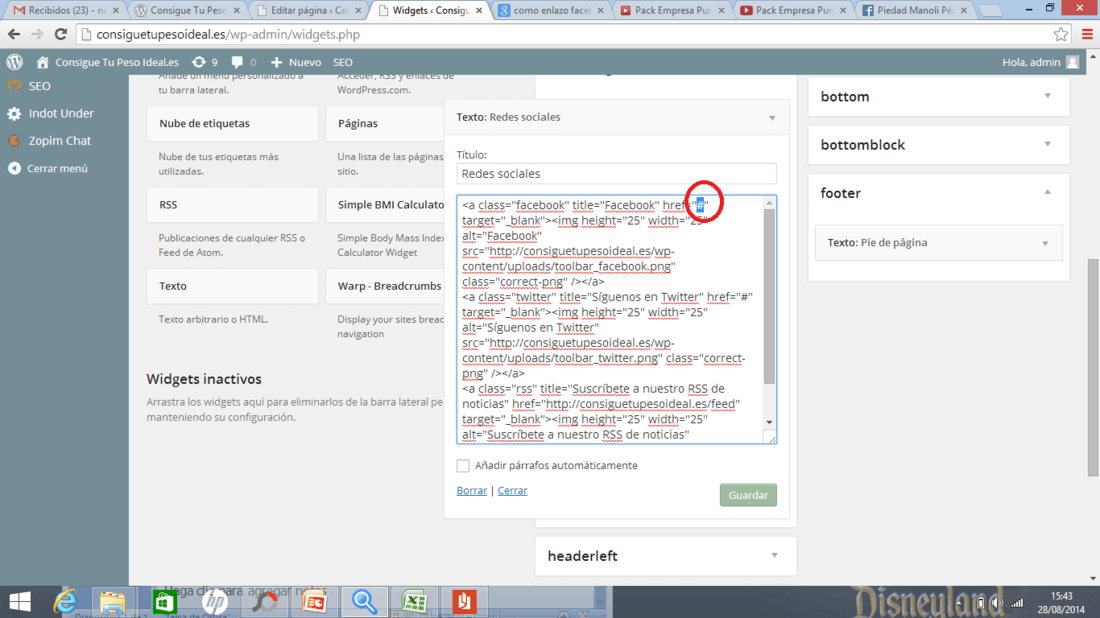Click the Widgets inactivos heading
The height and width of the screenshot is (618, 1100).
[204, 379]
